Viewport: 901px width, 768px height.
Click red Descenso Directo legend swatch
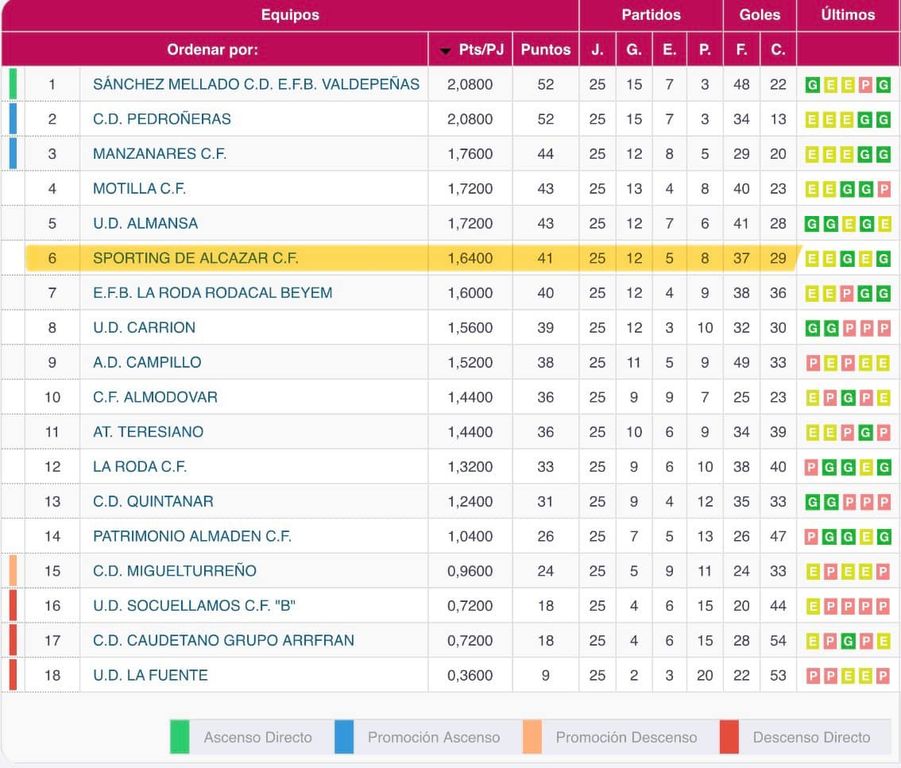coord(729,737)
